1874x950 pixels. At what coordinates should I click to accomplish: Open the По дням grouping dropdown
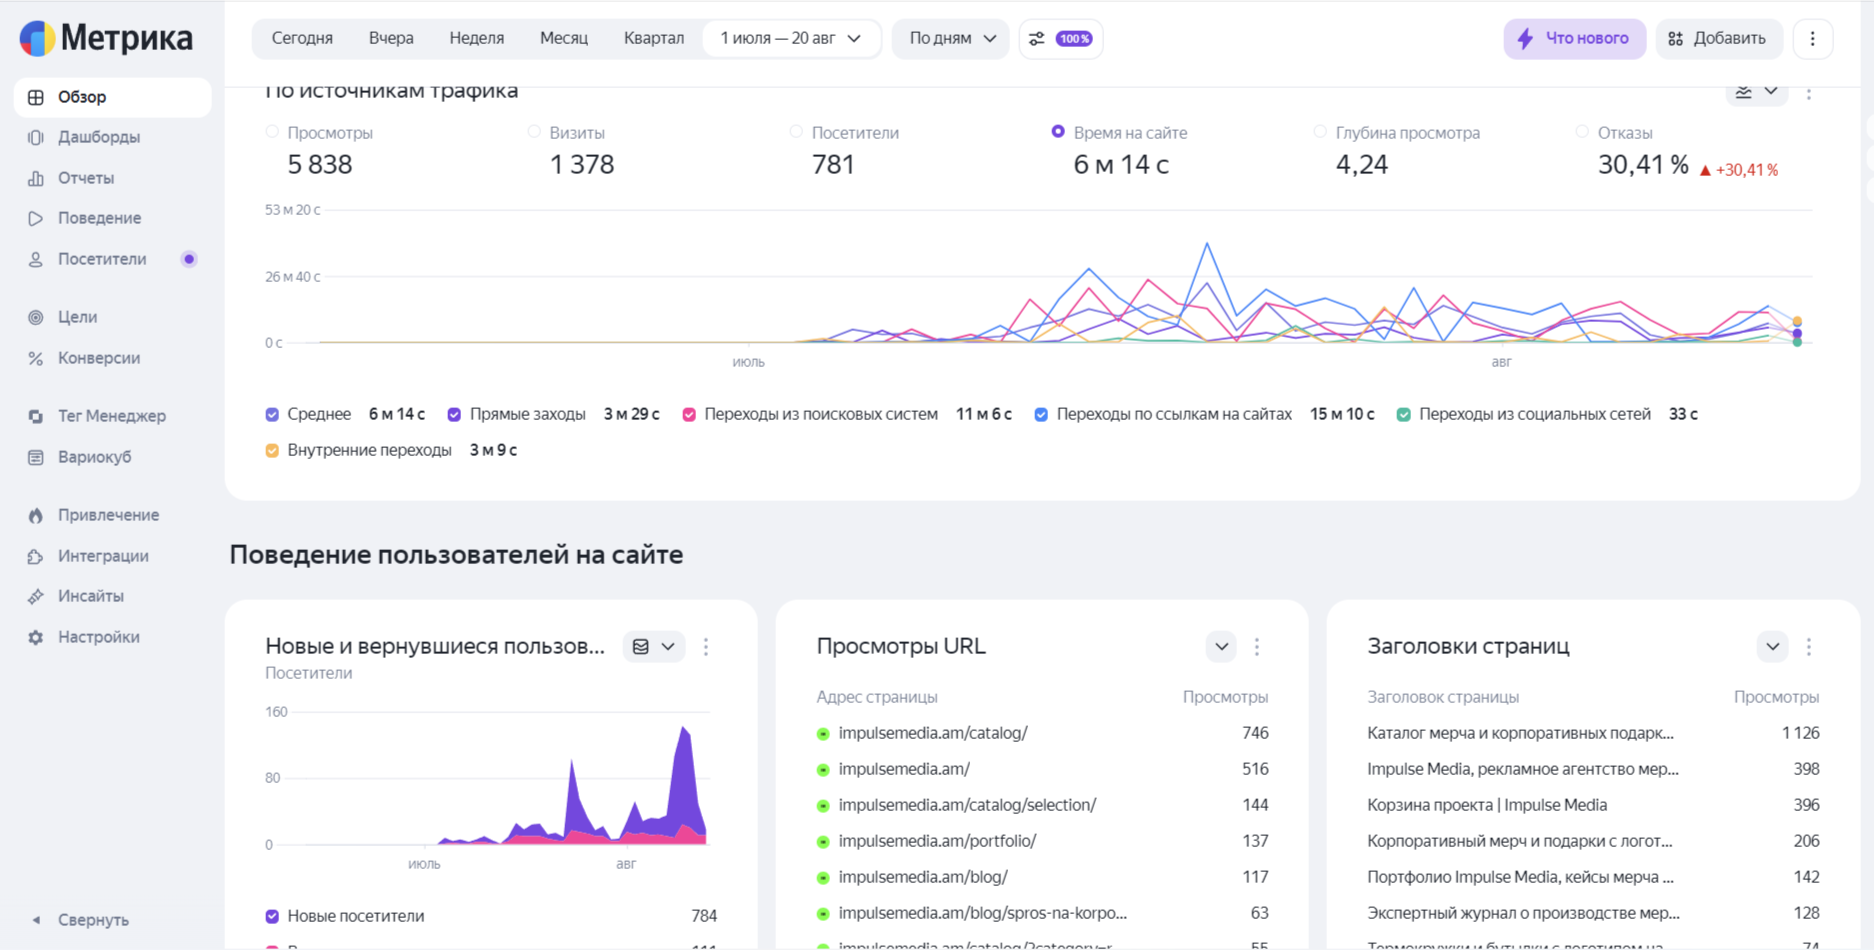click(951, 38)
